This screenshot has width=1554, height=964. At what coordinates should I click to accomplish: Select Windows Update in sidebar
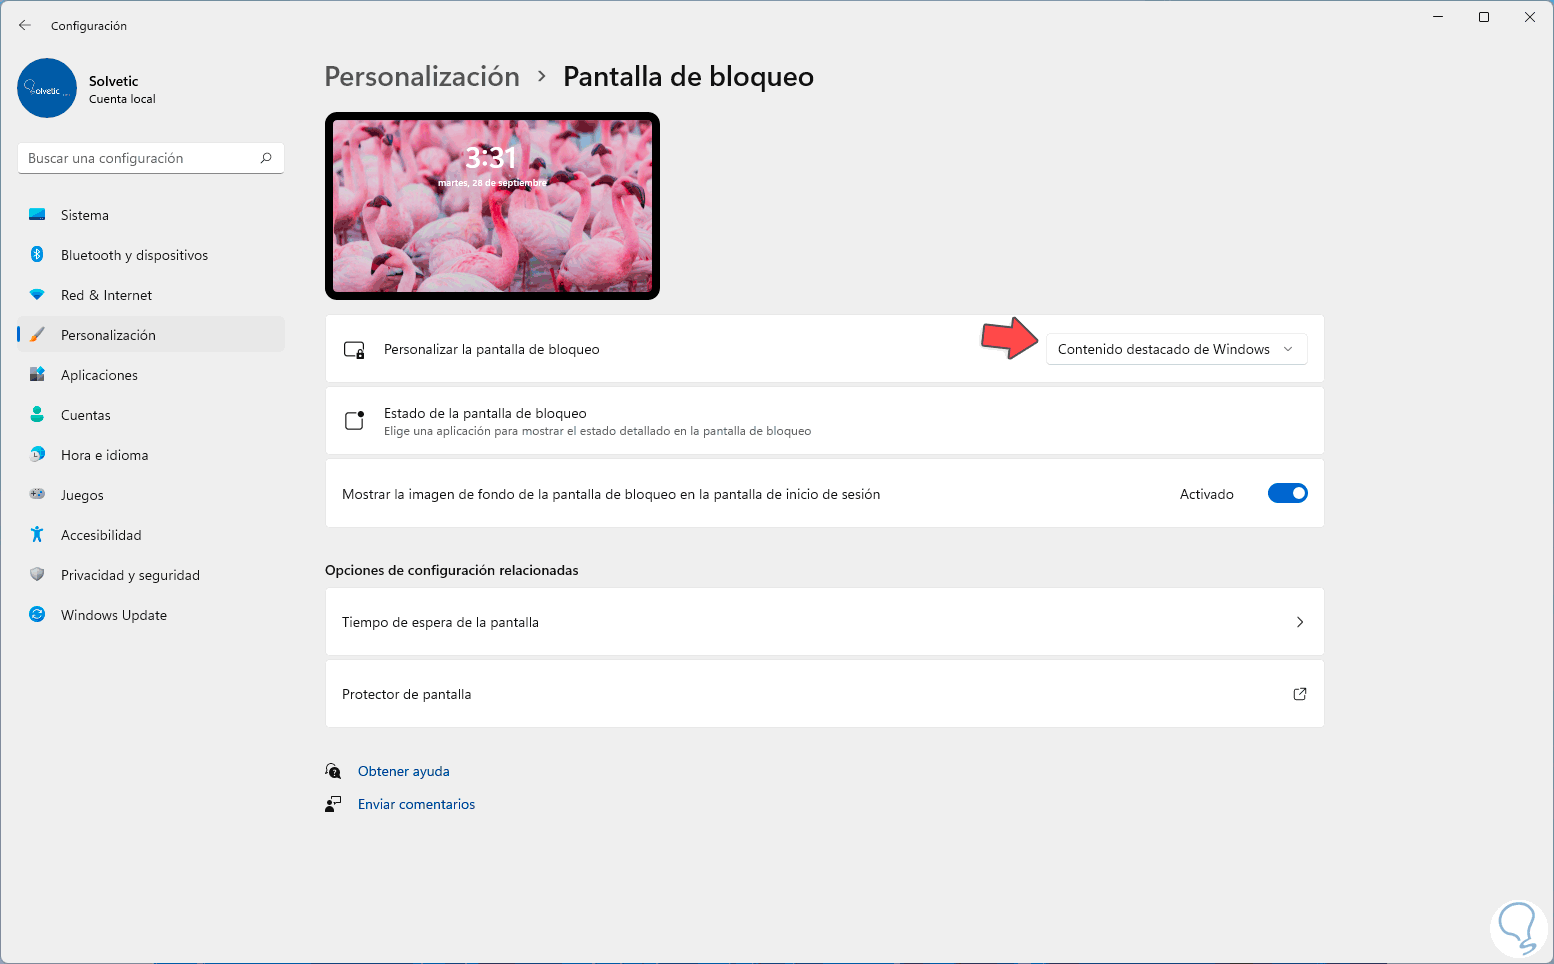coord(151,615)
